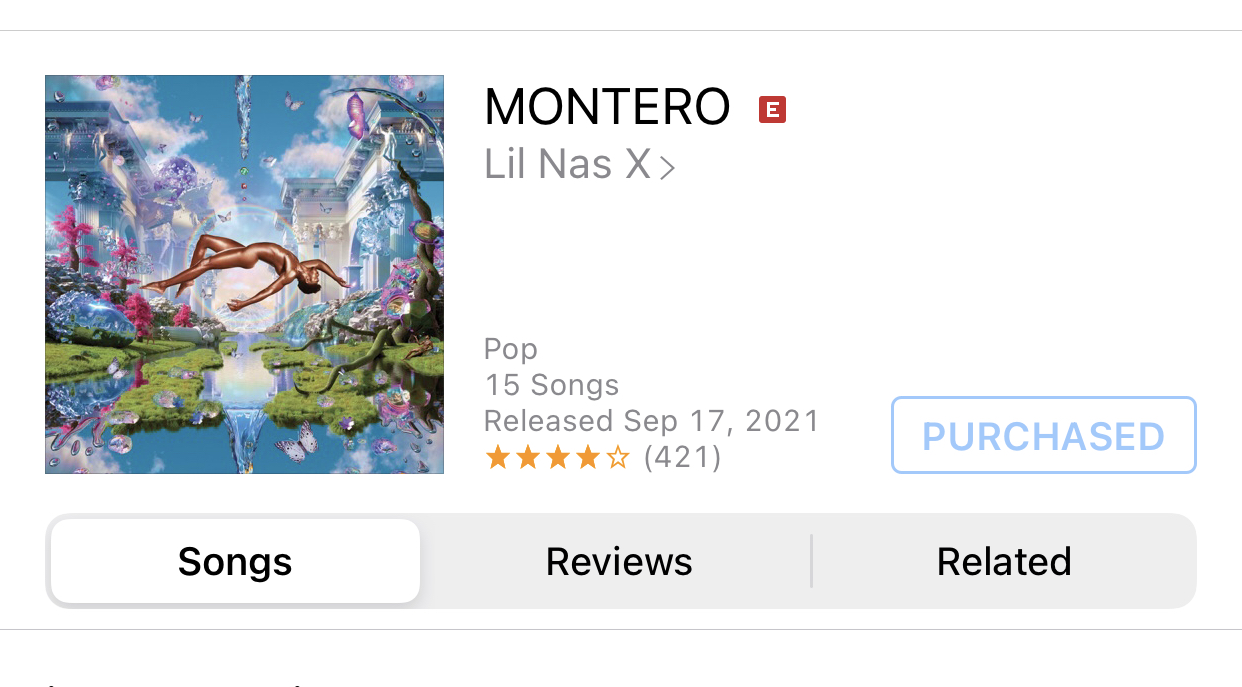The height and width of the screenshot is (687, 1242).
Task: Click the empty fifth rating star
Action: pos(618,458)
